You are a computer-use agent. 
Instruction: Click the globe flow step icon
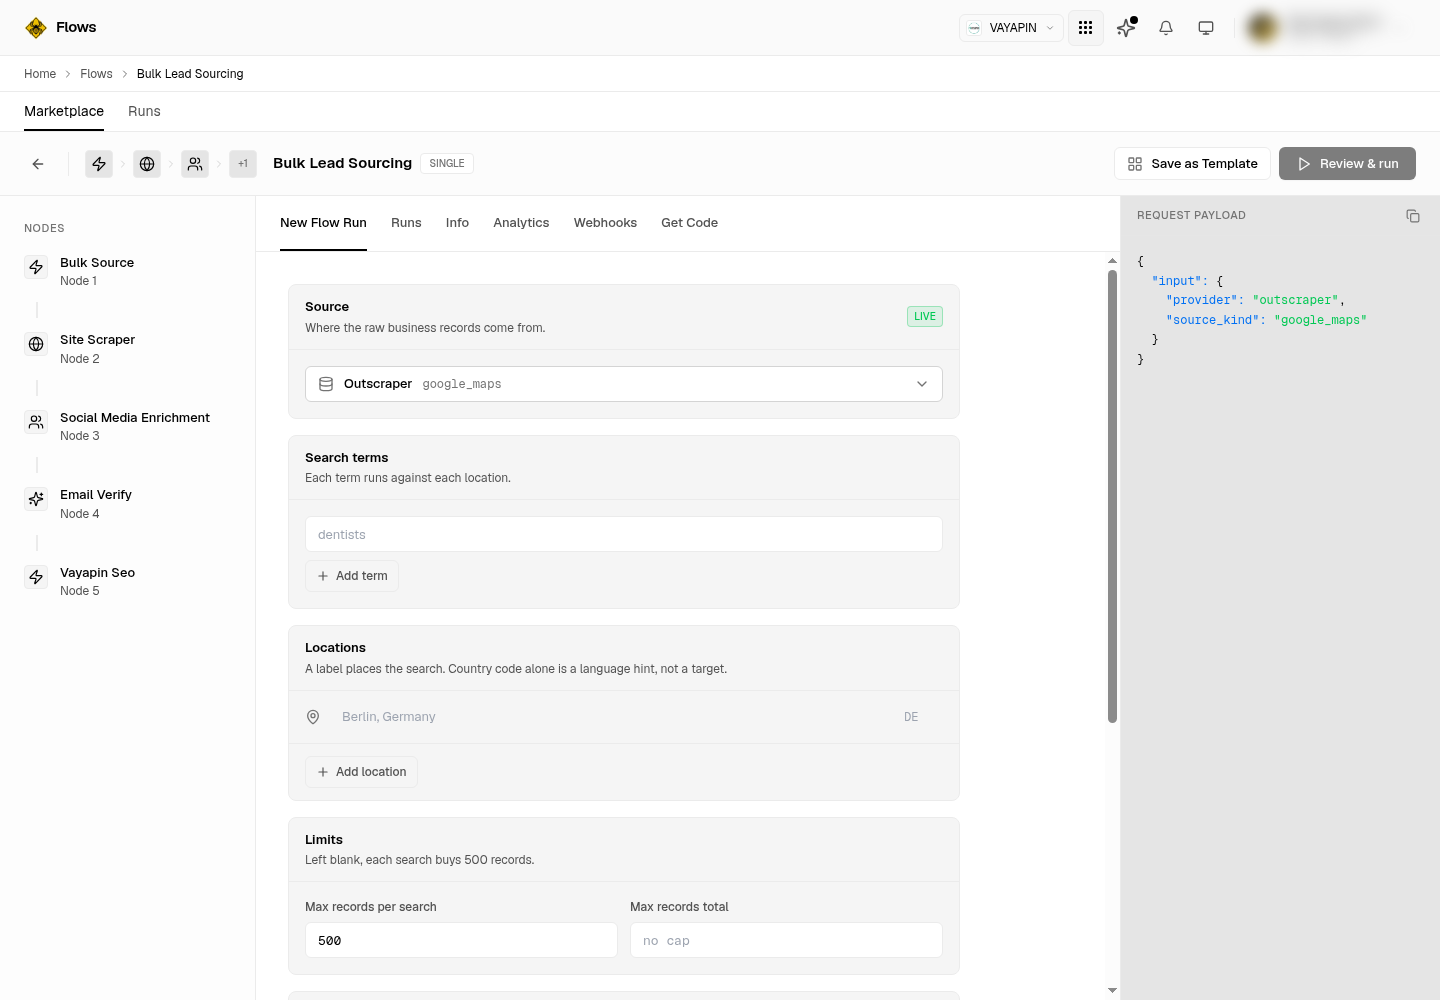coord(147,164)
